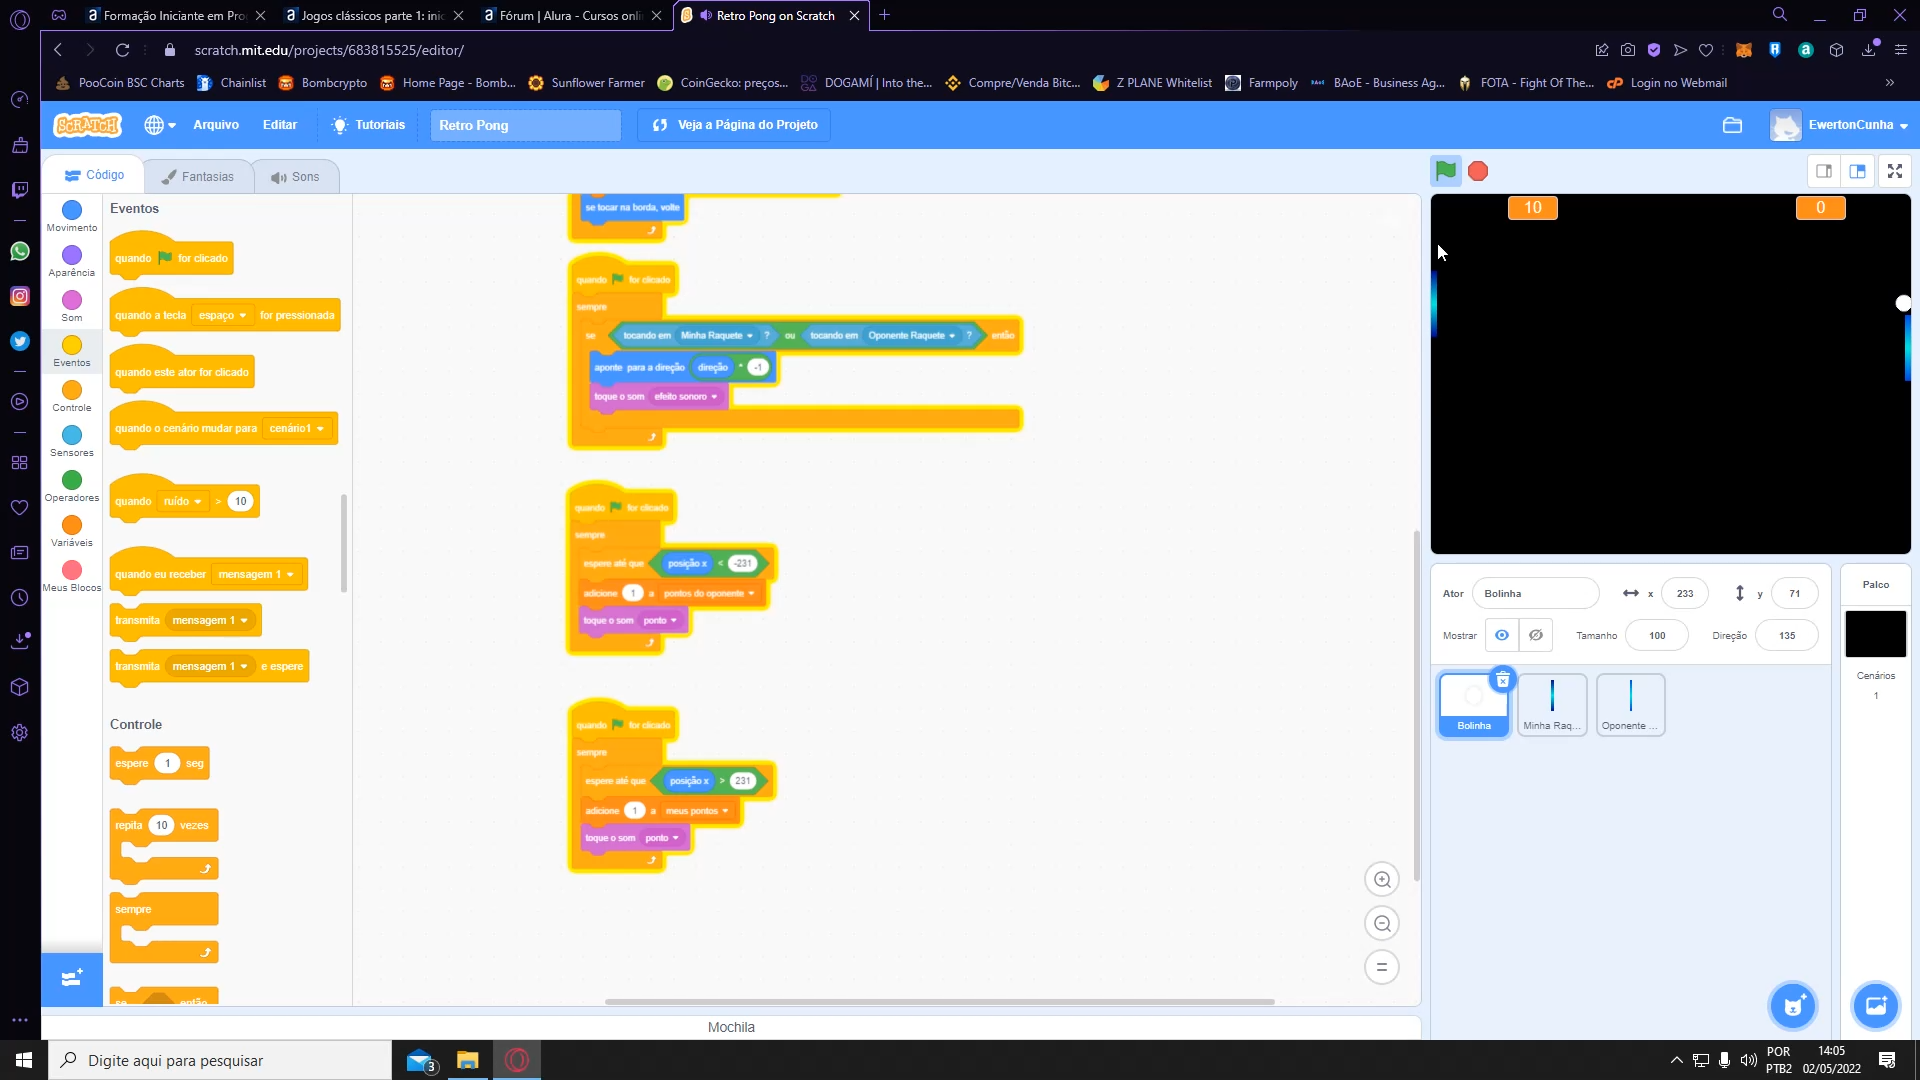Zoom out the code workspace
The height and width of the screenshot is (1080, 1920).
(x=1382, y=923)
